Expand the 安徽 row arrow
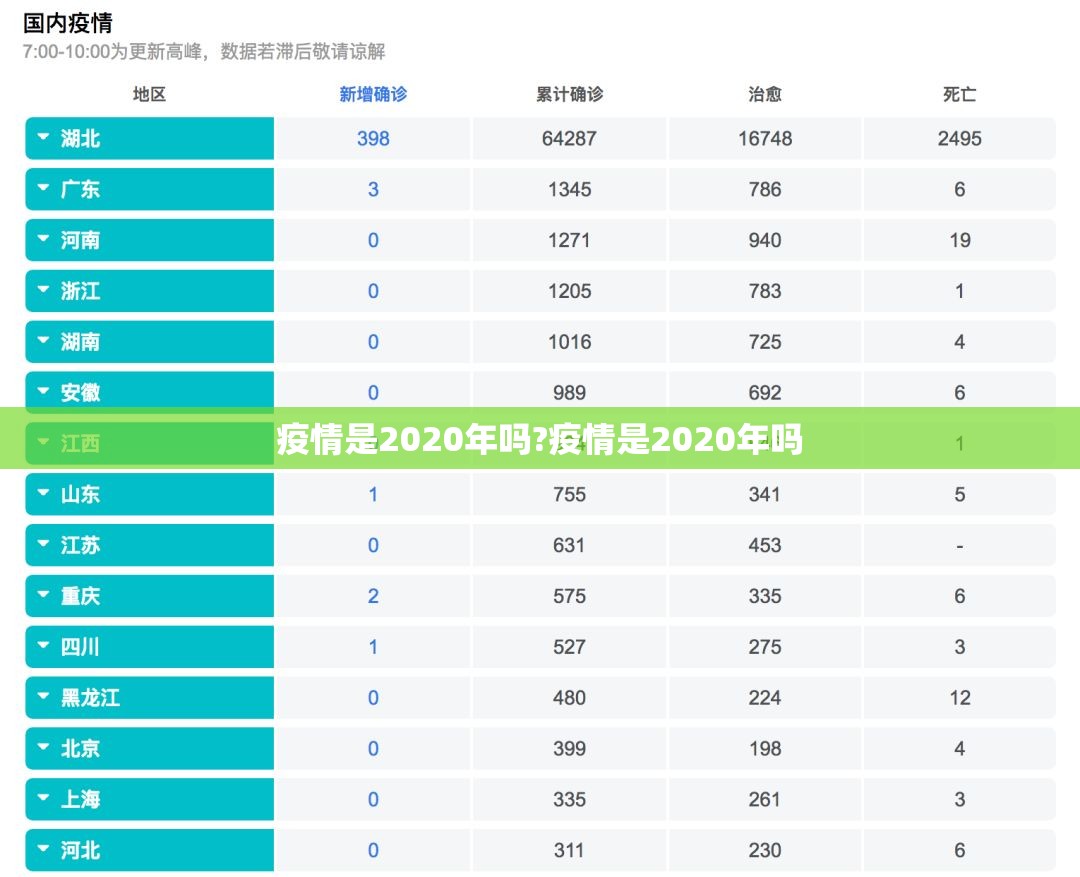 coord(43,392)
